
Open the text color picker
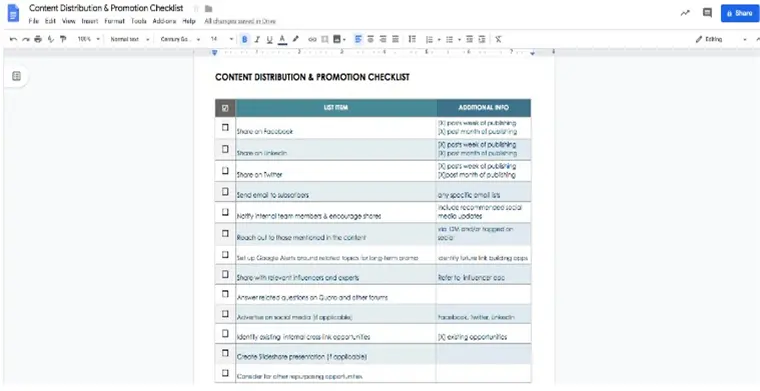[282, 39]
